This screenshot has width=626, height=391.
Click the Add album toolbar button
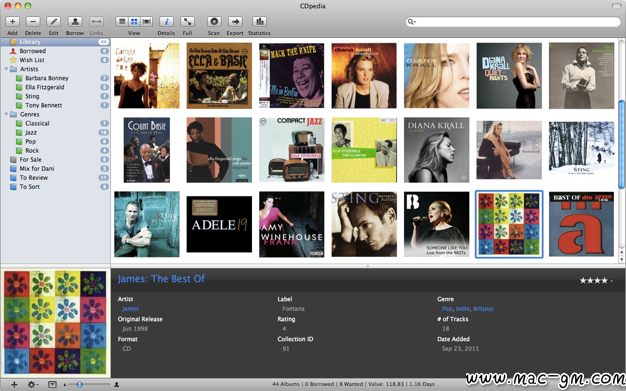pos(12,22)
